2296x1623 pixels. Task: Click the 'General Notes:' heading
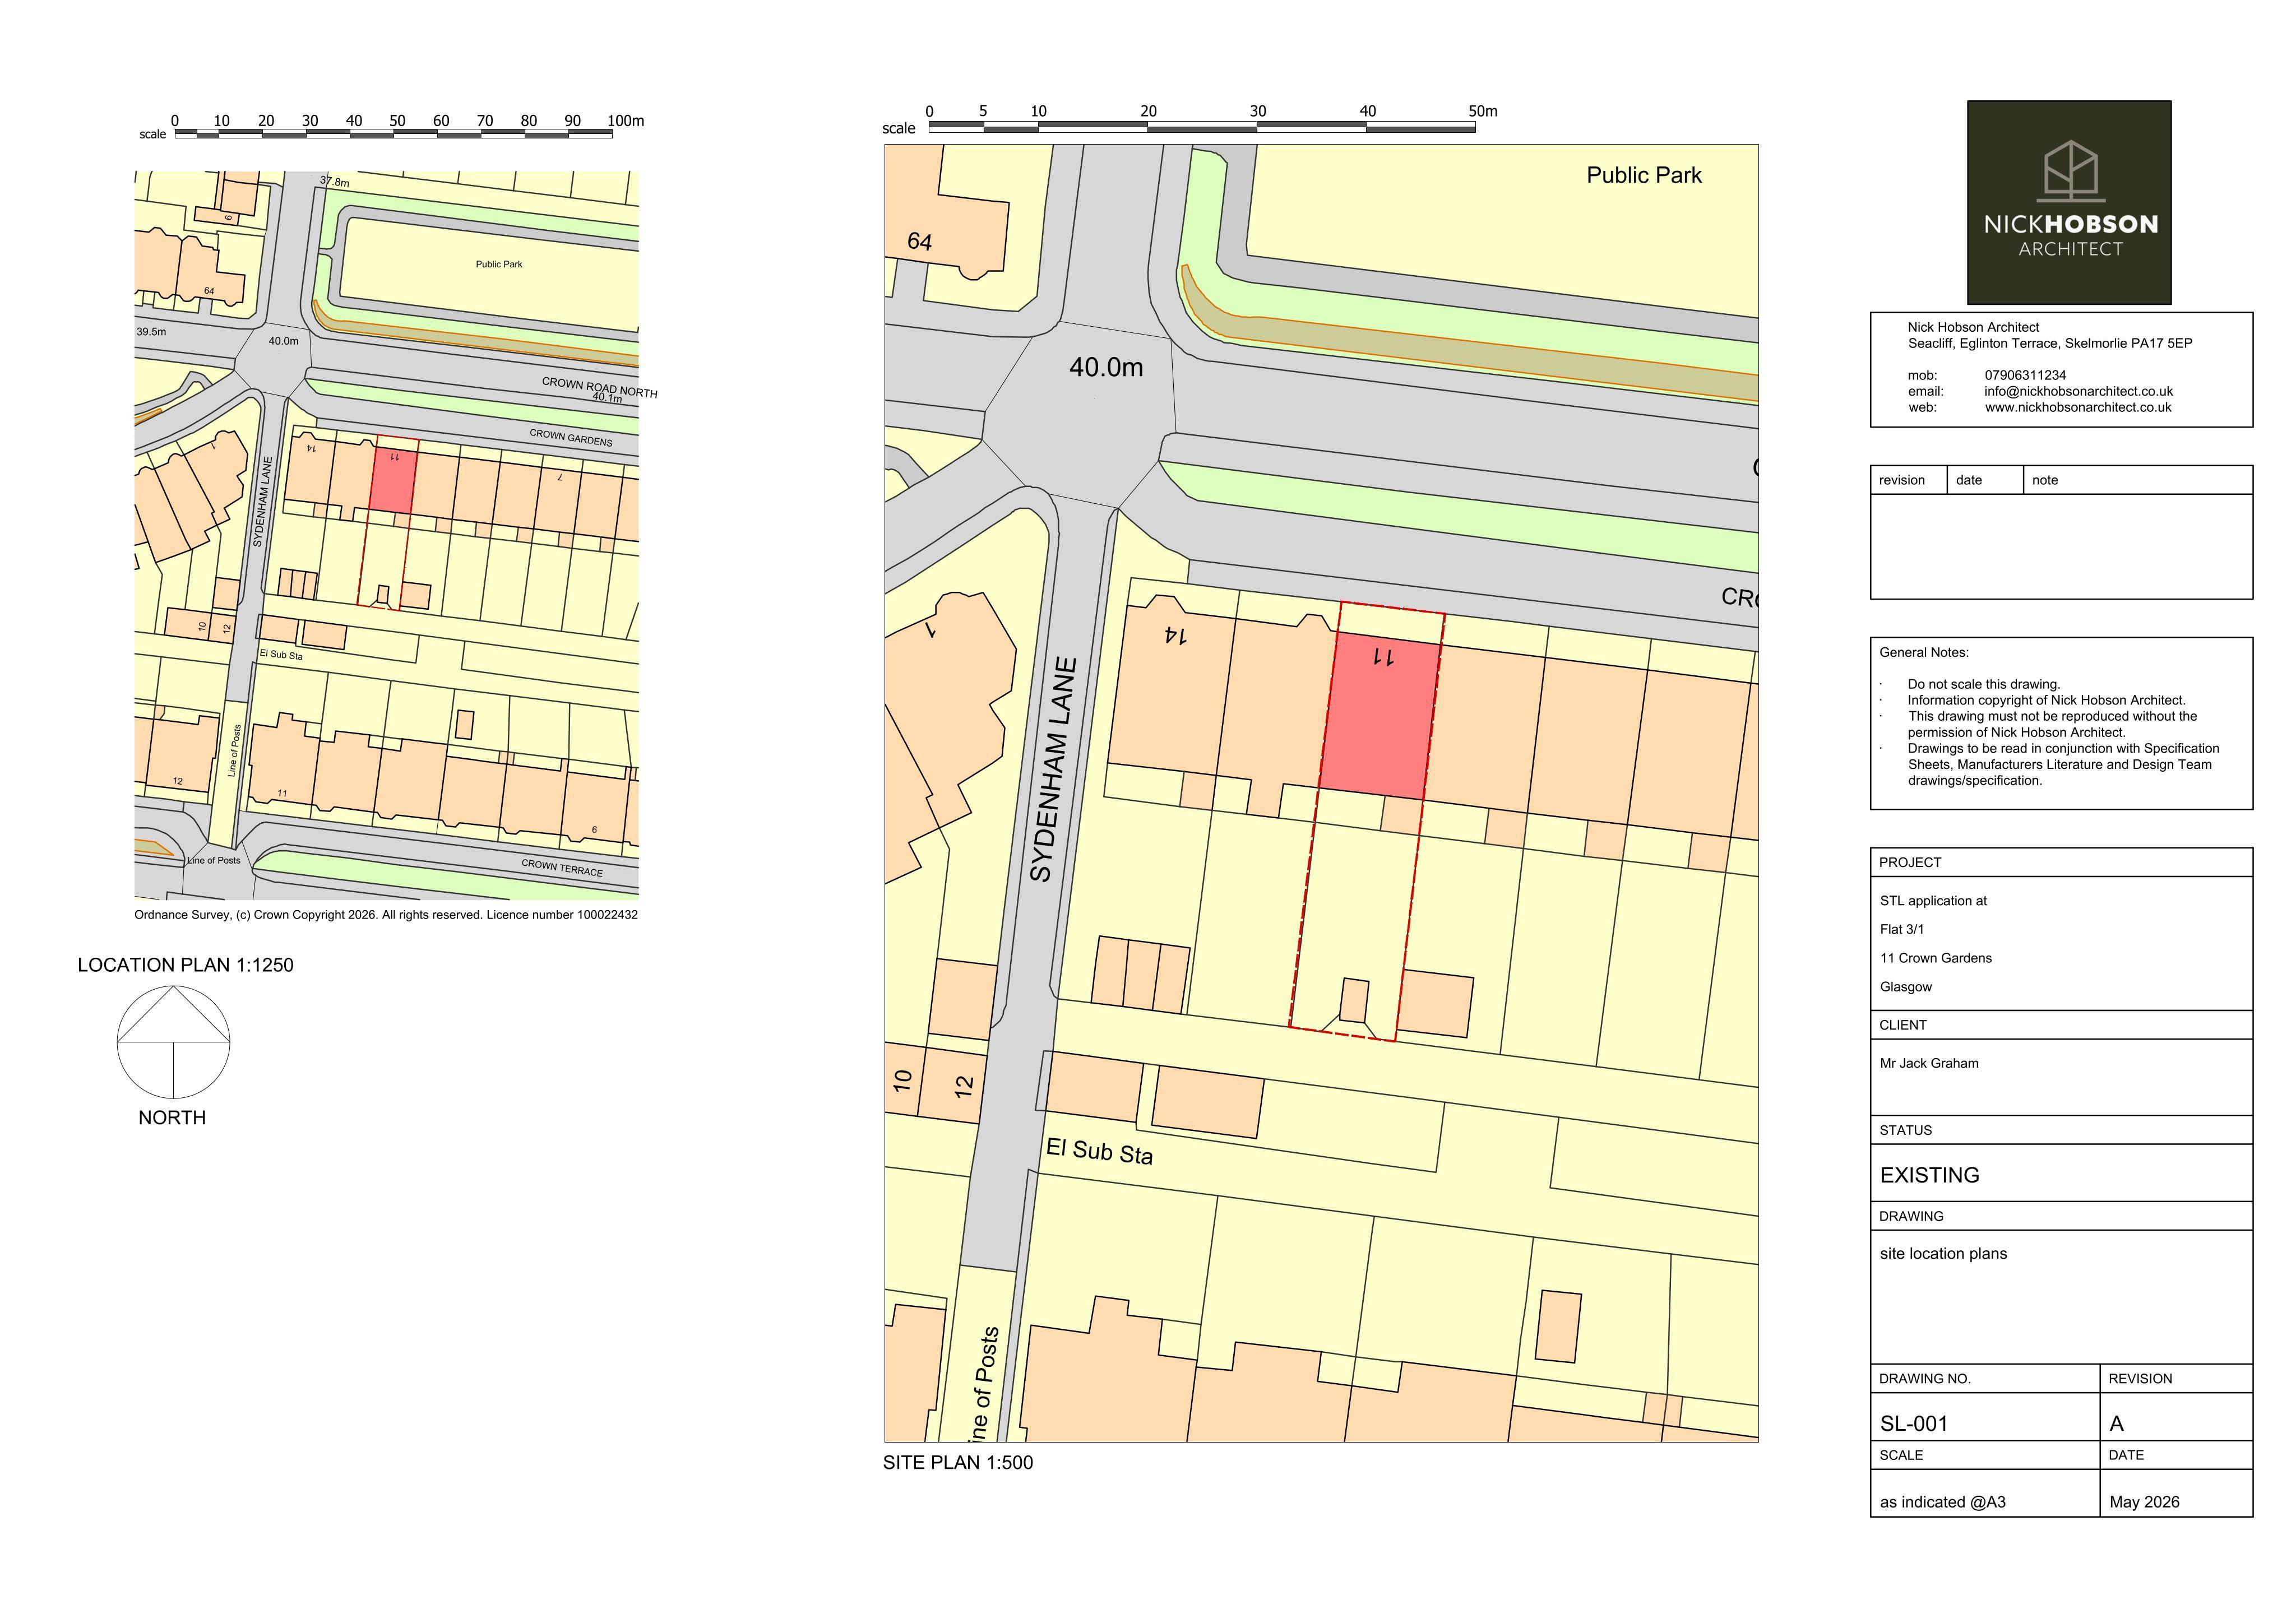point(1924,652)
